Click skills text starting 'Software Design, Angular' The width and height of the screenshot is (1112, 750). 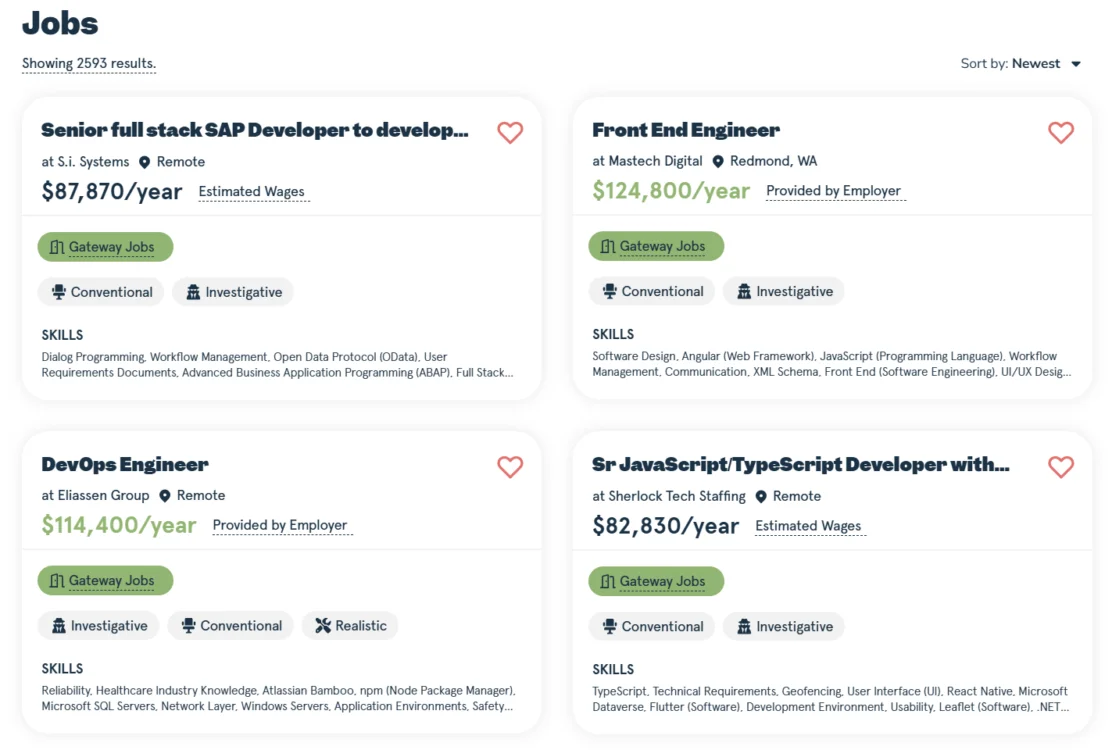[831, 364]
